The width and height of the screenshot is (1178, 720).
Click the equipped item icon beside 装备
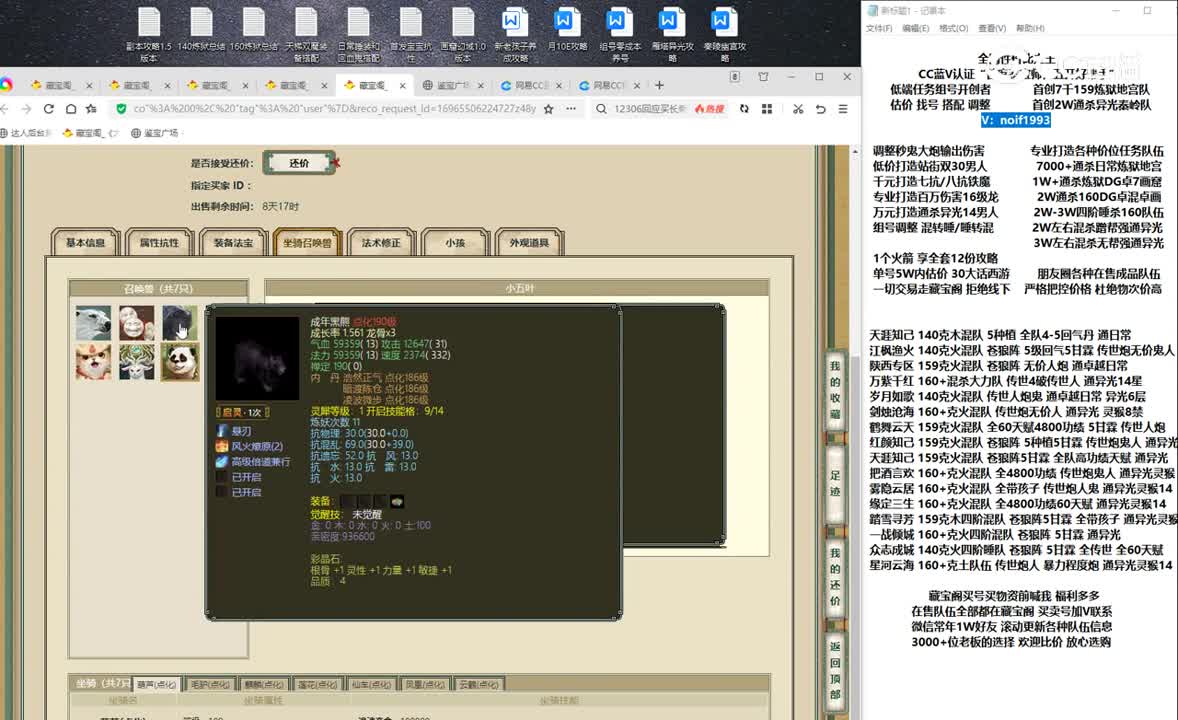pyautogui.click(x=397, y=501)
